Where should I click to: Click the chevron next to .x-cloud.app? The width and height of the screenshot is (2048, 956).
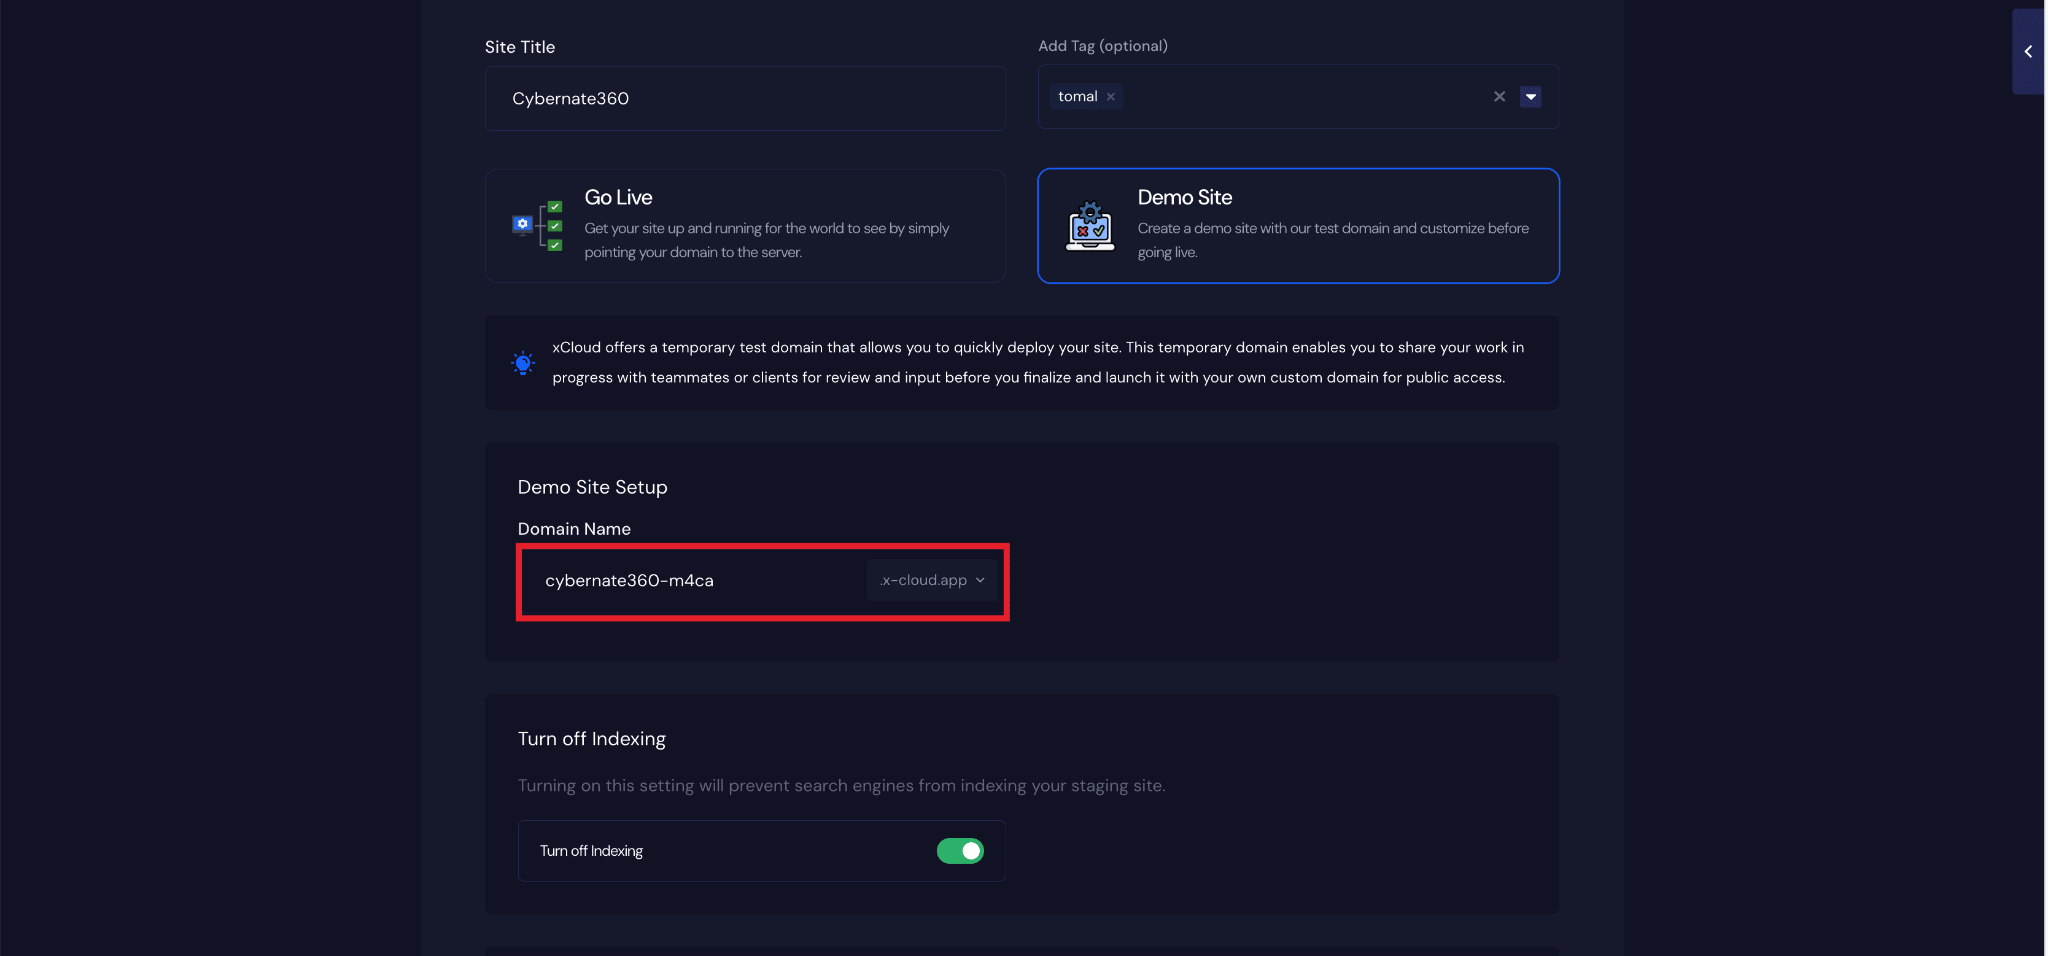point(980,580)
